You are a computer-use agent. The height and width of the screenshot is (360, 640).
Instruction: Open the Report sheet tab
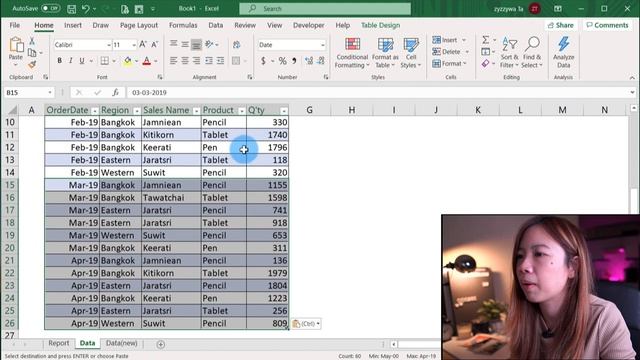(x=59, y=343)
